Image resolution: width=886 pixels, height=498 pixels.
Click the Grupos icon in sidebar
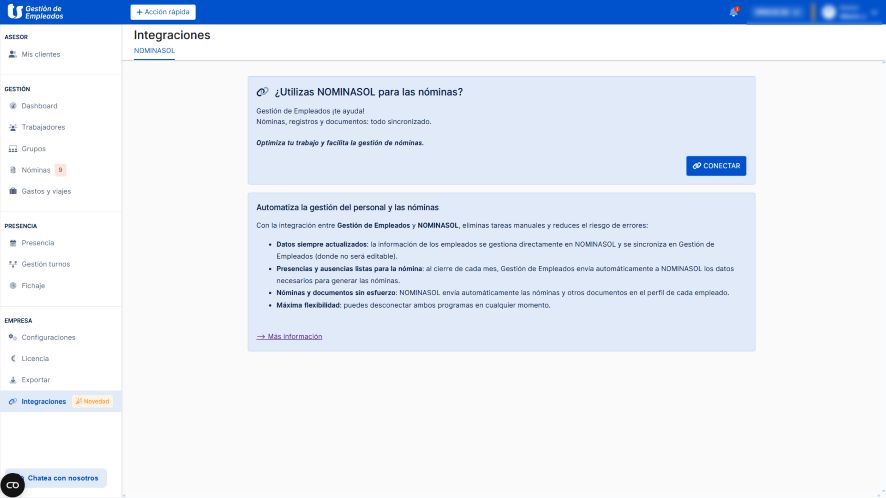[12, 149]
